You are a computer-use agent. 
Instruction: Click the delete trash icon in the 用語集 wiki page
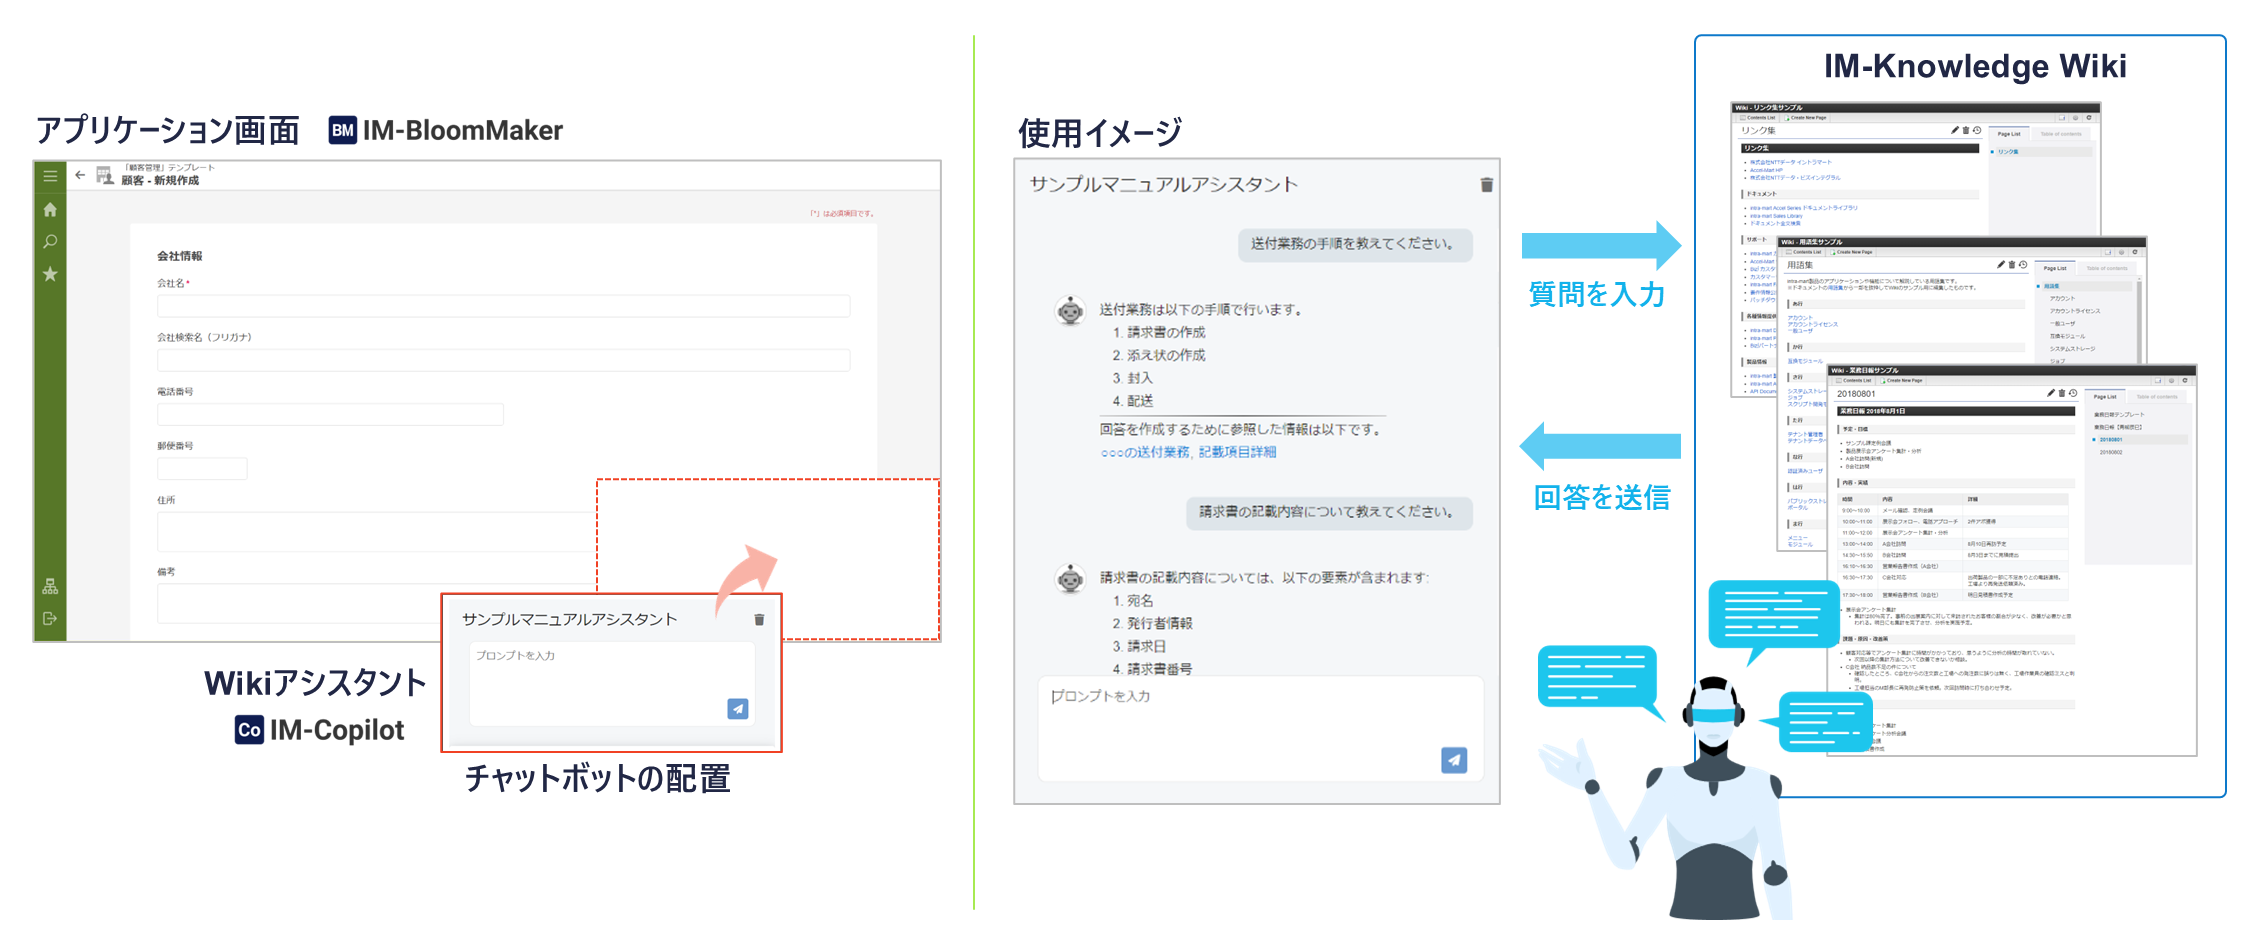click(2012, 265)
